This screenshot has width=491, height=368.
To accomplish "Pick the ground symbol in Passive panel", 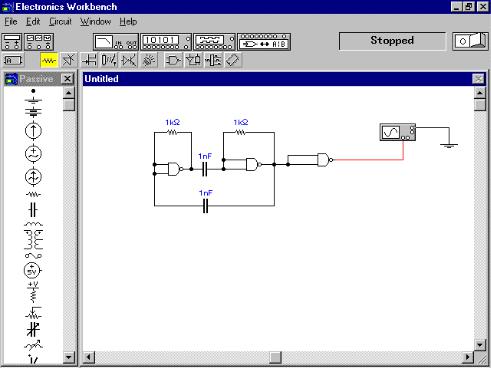I will (x=33, y=100).
